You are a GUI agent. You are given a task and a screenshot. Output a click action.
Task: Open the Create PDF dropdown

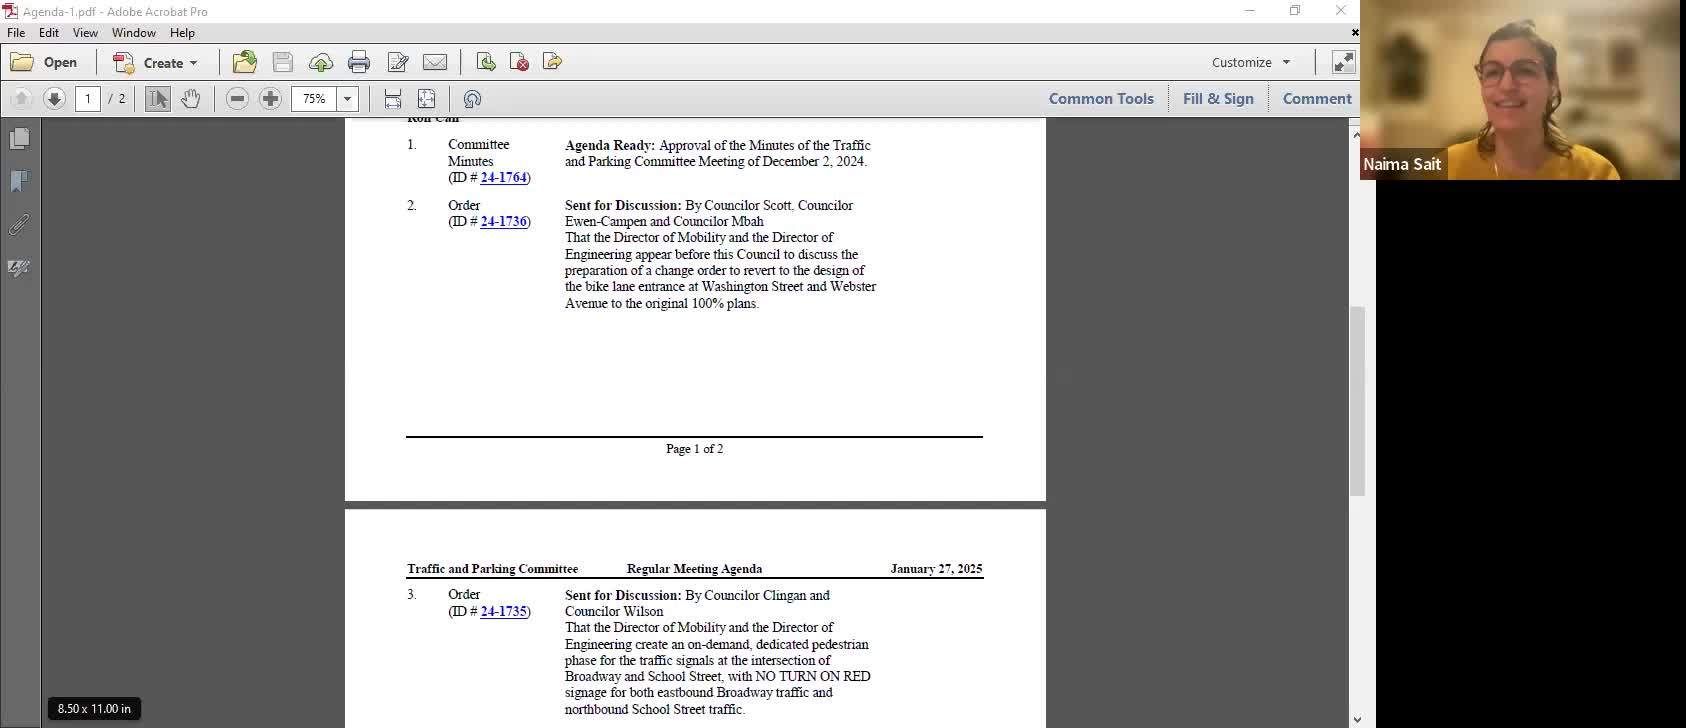point(155,62)
